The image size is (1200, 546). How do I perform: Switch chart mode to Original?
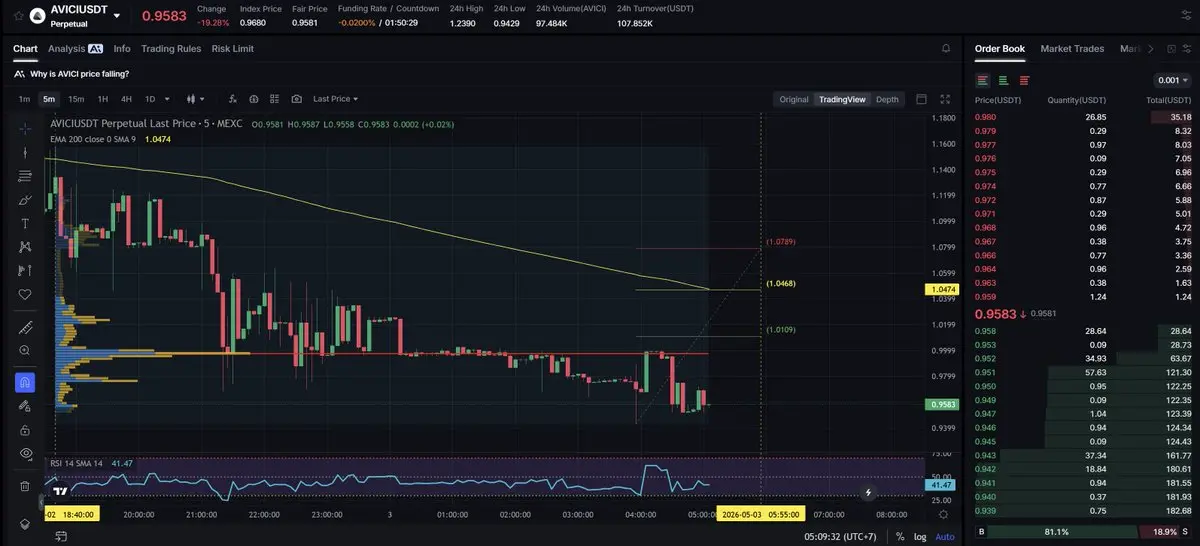coord(794,99)
